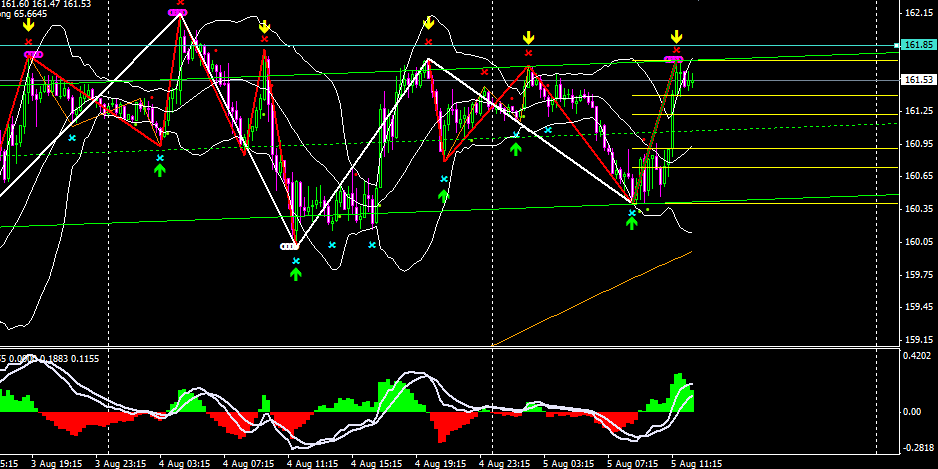Select the 162.15 price scale label
Viewport: 938px width, 469px height.
pyautogui.click(x=917, y=13)
